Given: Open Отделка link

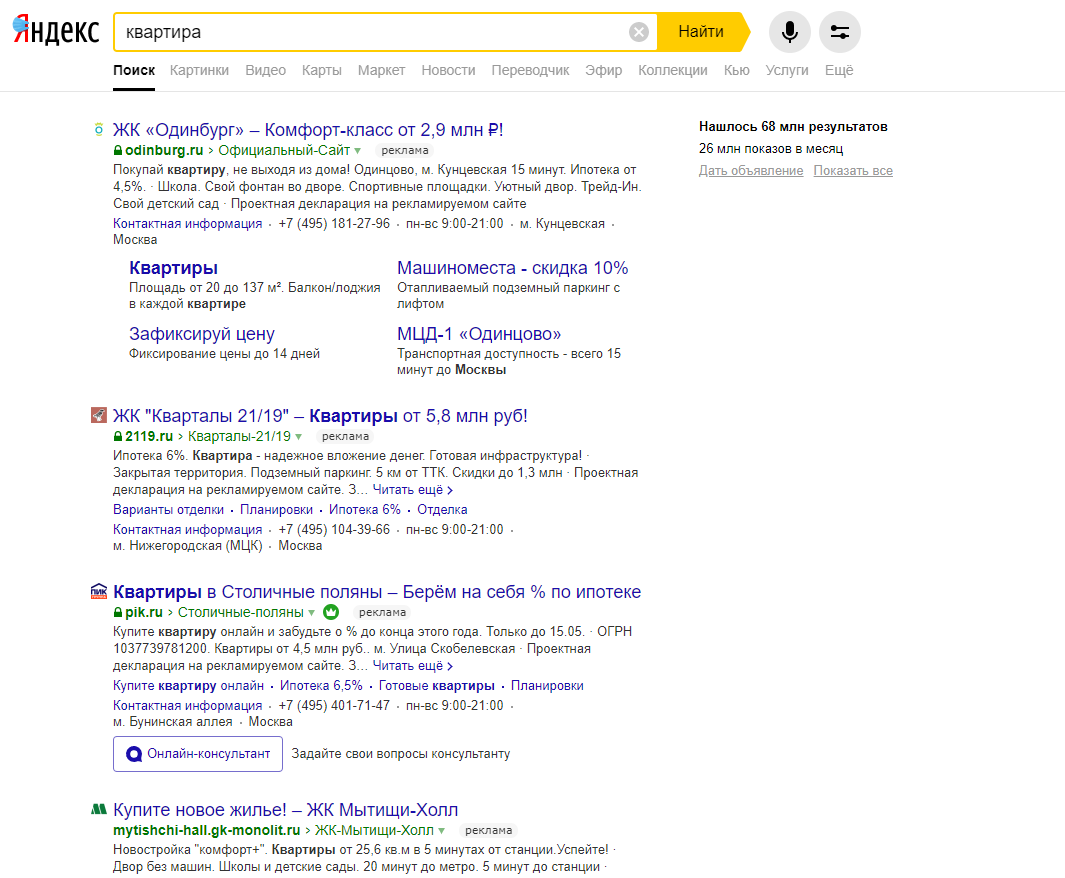Looking at the screenshot, I should pyautogui.click(x=442, y=509).
